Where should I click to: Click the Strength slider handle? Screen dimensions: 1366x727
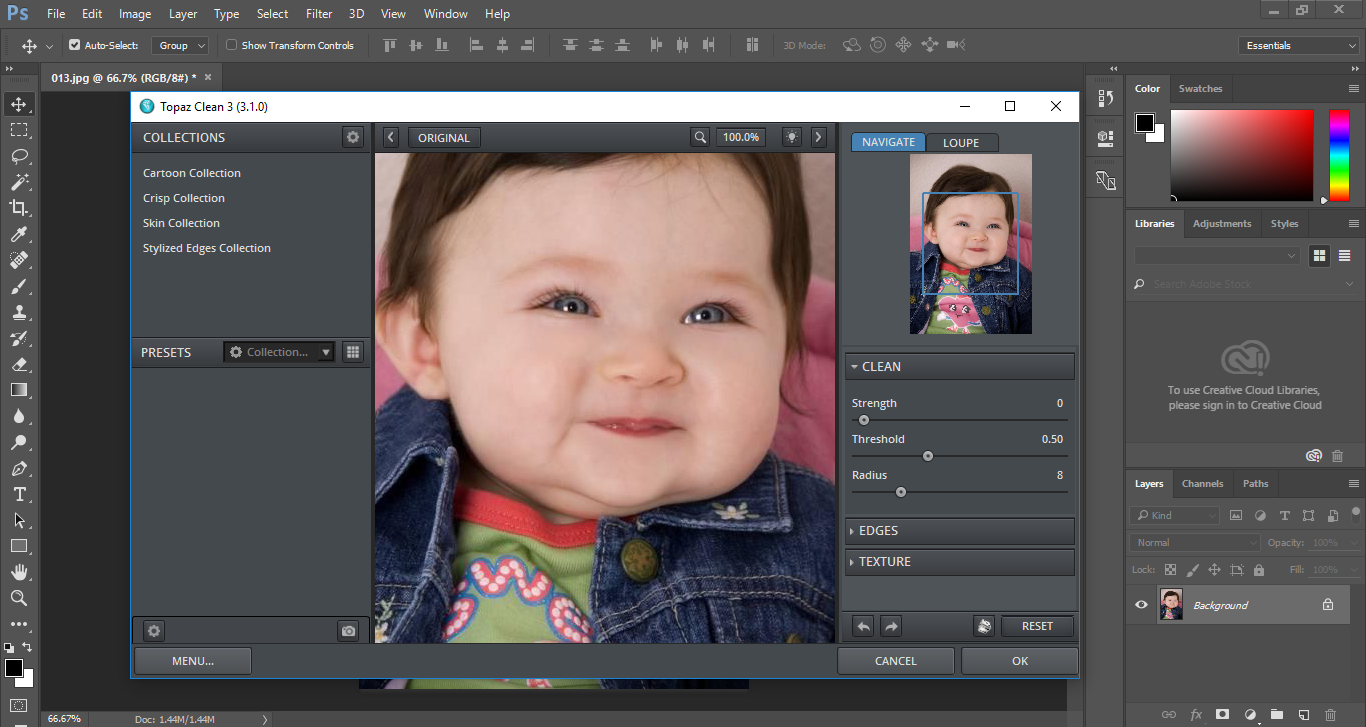click(x=864, y=420)
